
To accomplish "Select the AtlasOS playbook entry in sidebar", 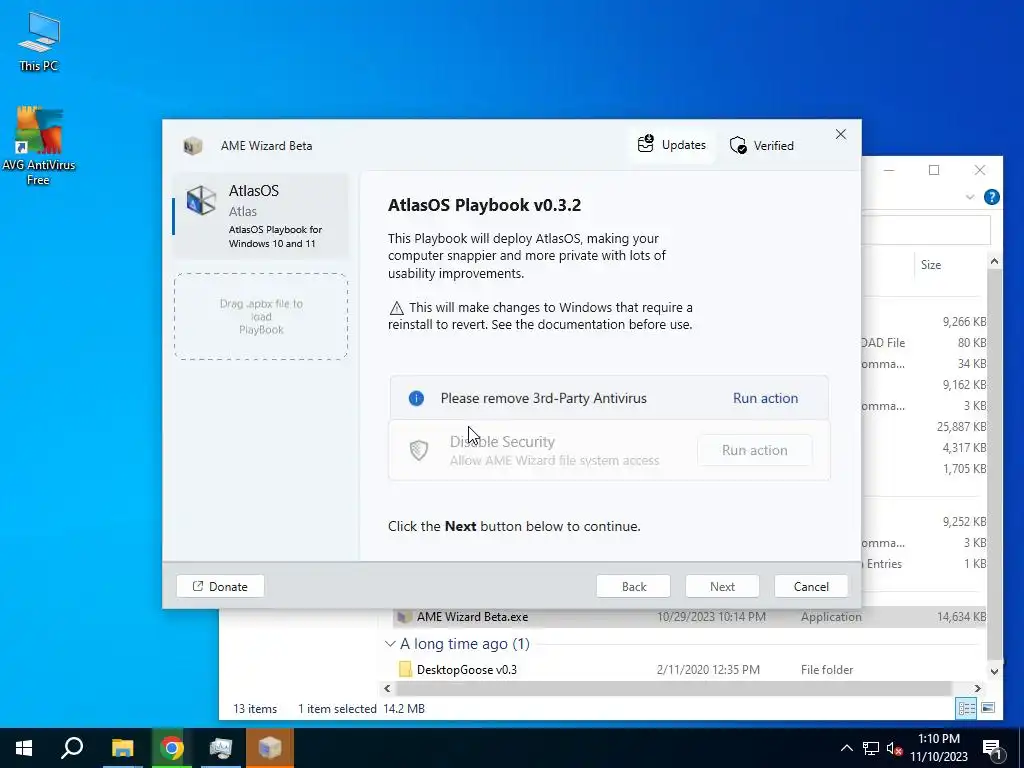I will click(261, 216).
